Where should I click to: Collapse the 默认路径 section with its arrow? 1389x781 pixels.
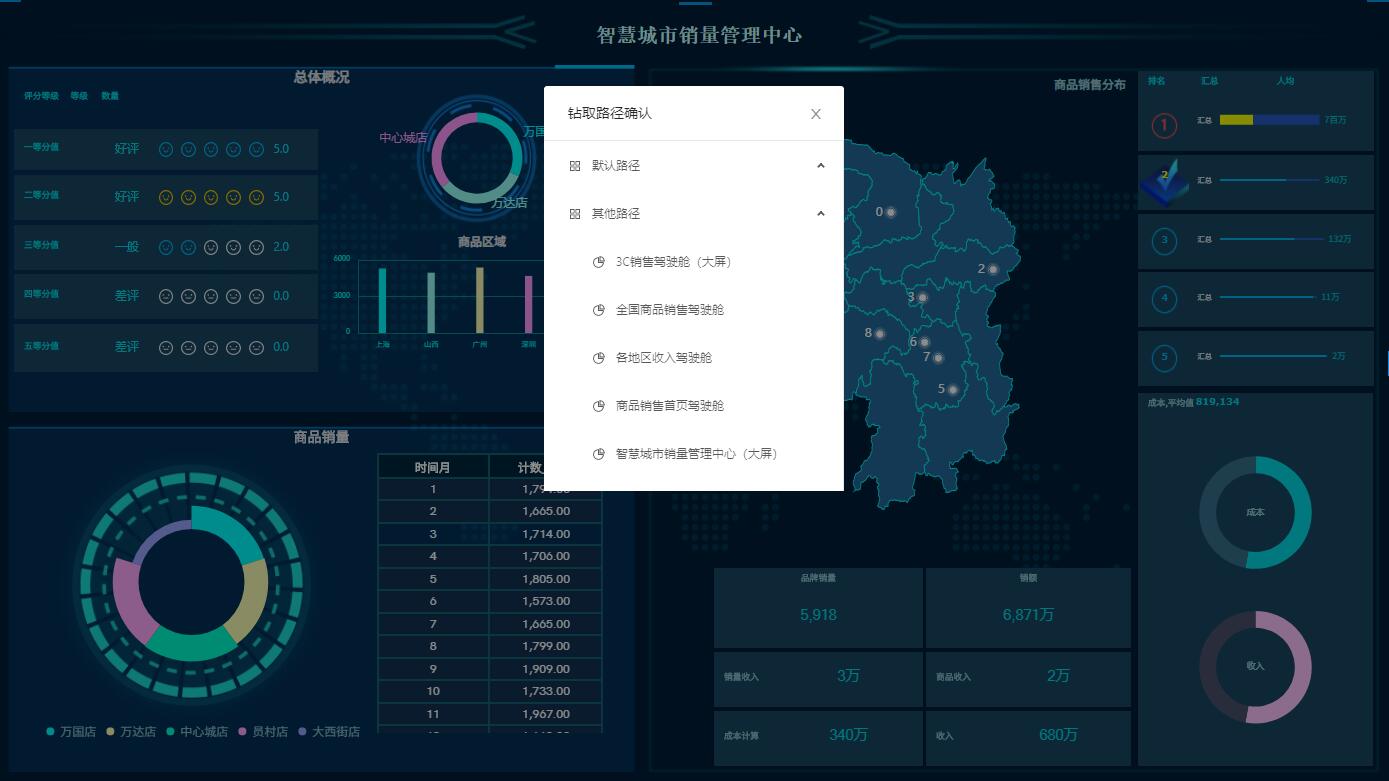tap(821, 166)
